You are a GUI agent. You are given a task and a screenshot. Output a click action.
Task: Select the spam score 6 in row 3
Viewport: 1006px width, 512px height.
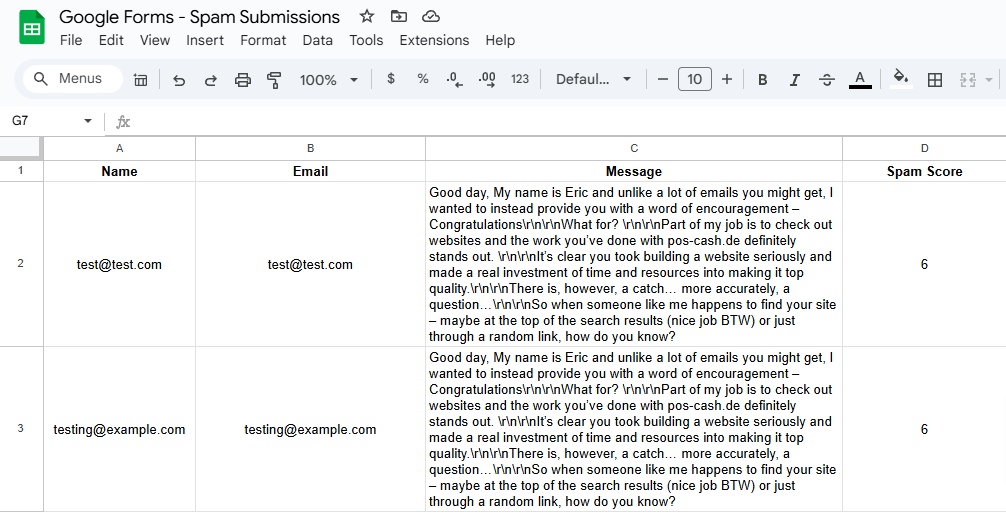click(925, 429)
